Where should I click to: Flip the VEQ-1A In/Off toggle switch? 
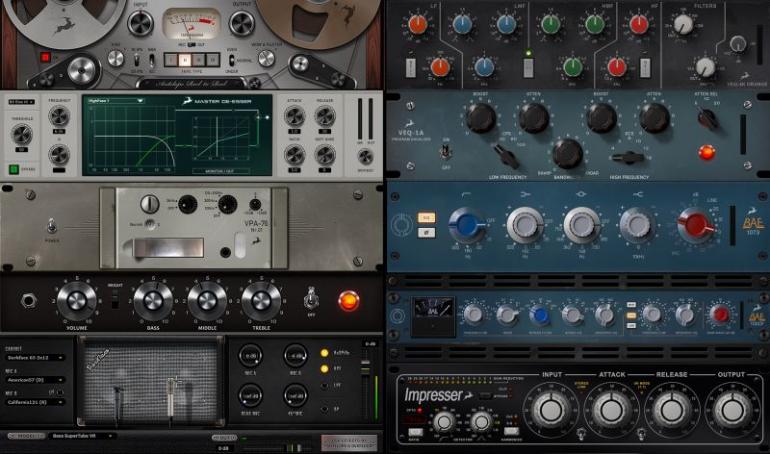tap(446, 152)
